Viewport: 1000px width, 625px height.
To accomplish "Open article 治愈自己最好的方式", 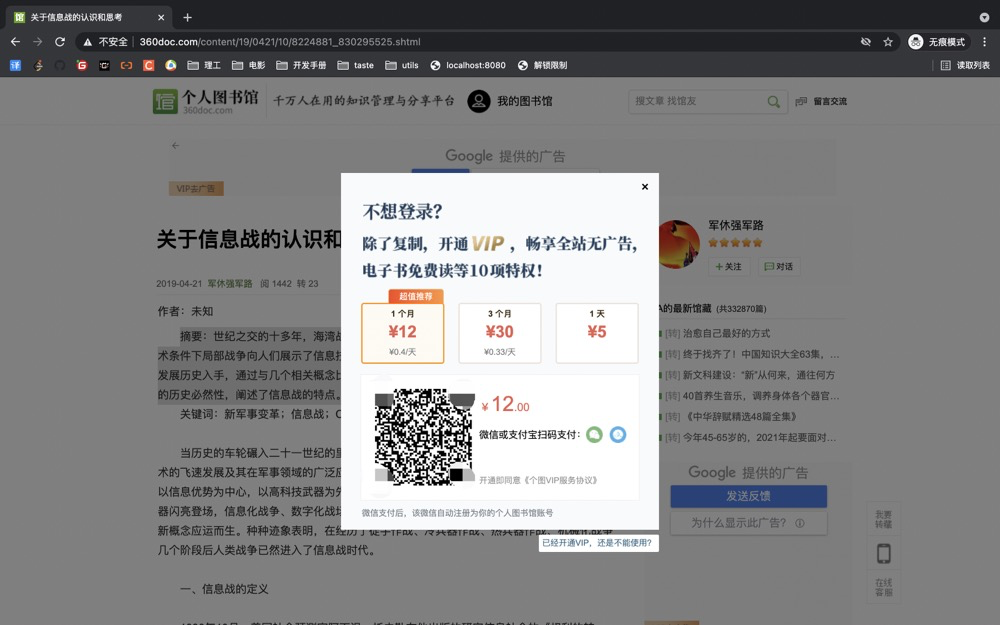I will [x=726, y=333].
